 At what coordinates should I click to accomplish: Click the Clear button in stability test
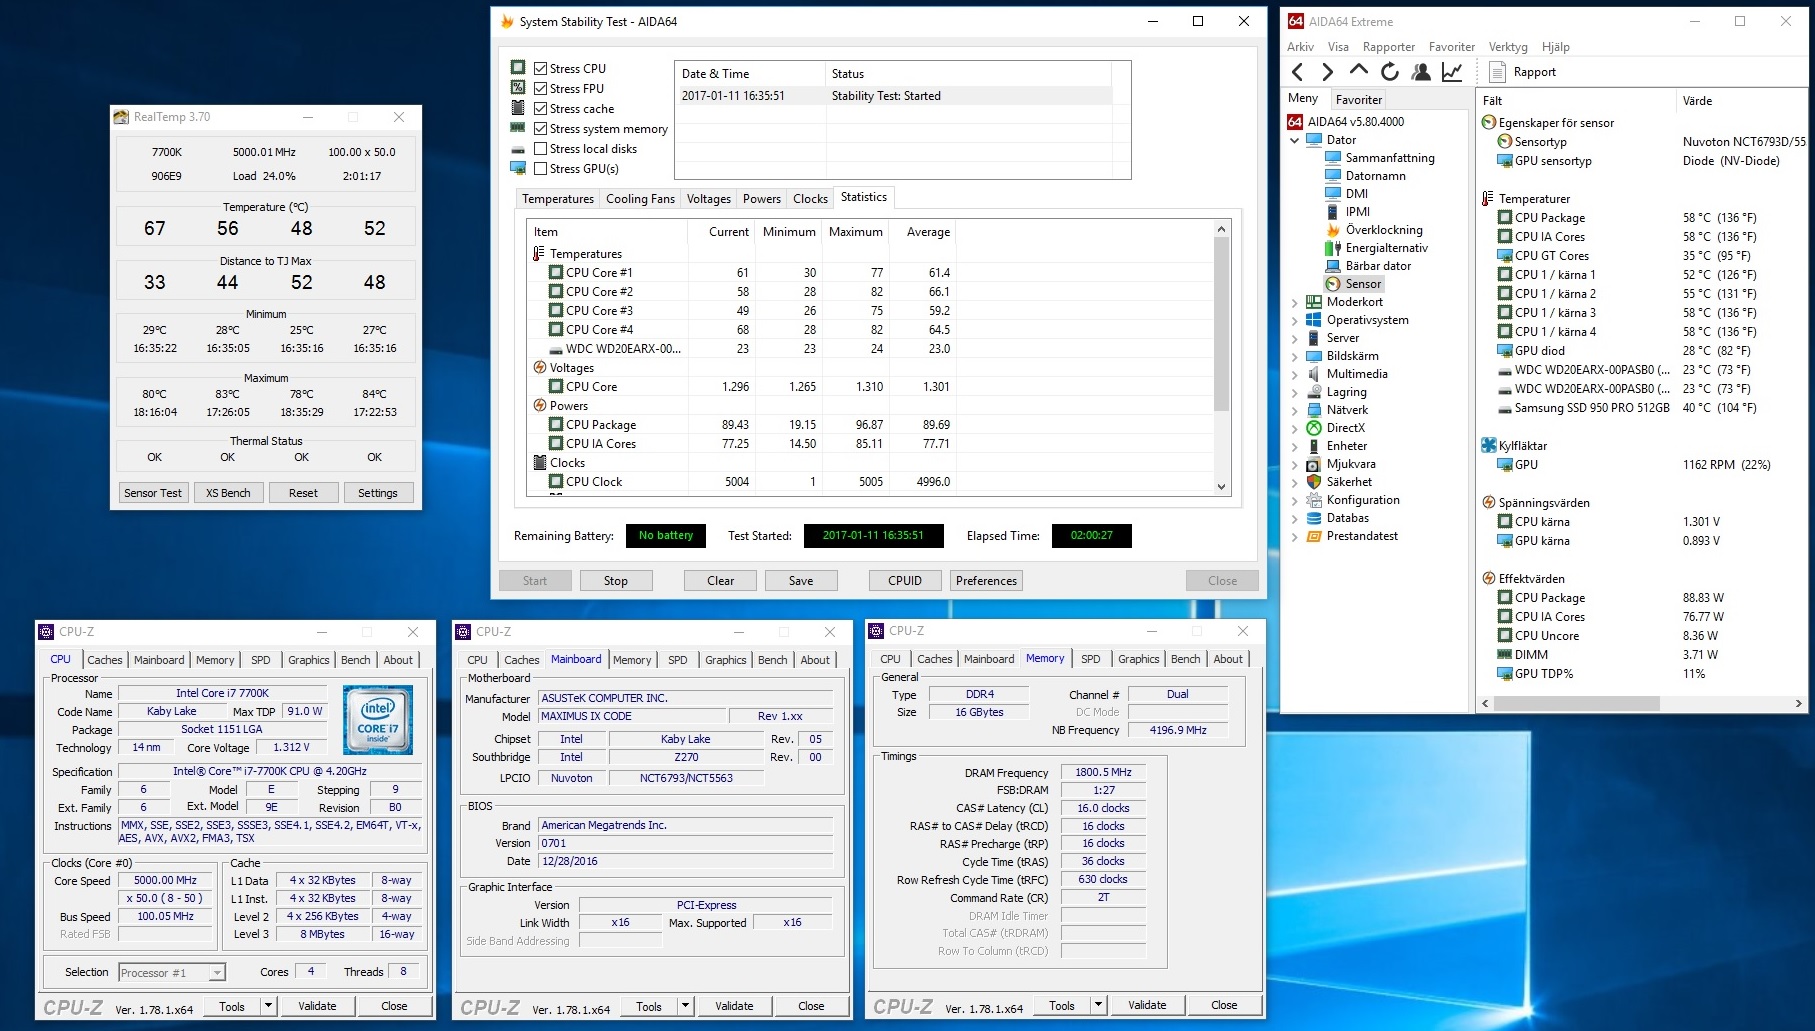[721, 581]
